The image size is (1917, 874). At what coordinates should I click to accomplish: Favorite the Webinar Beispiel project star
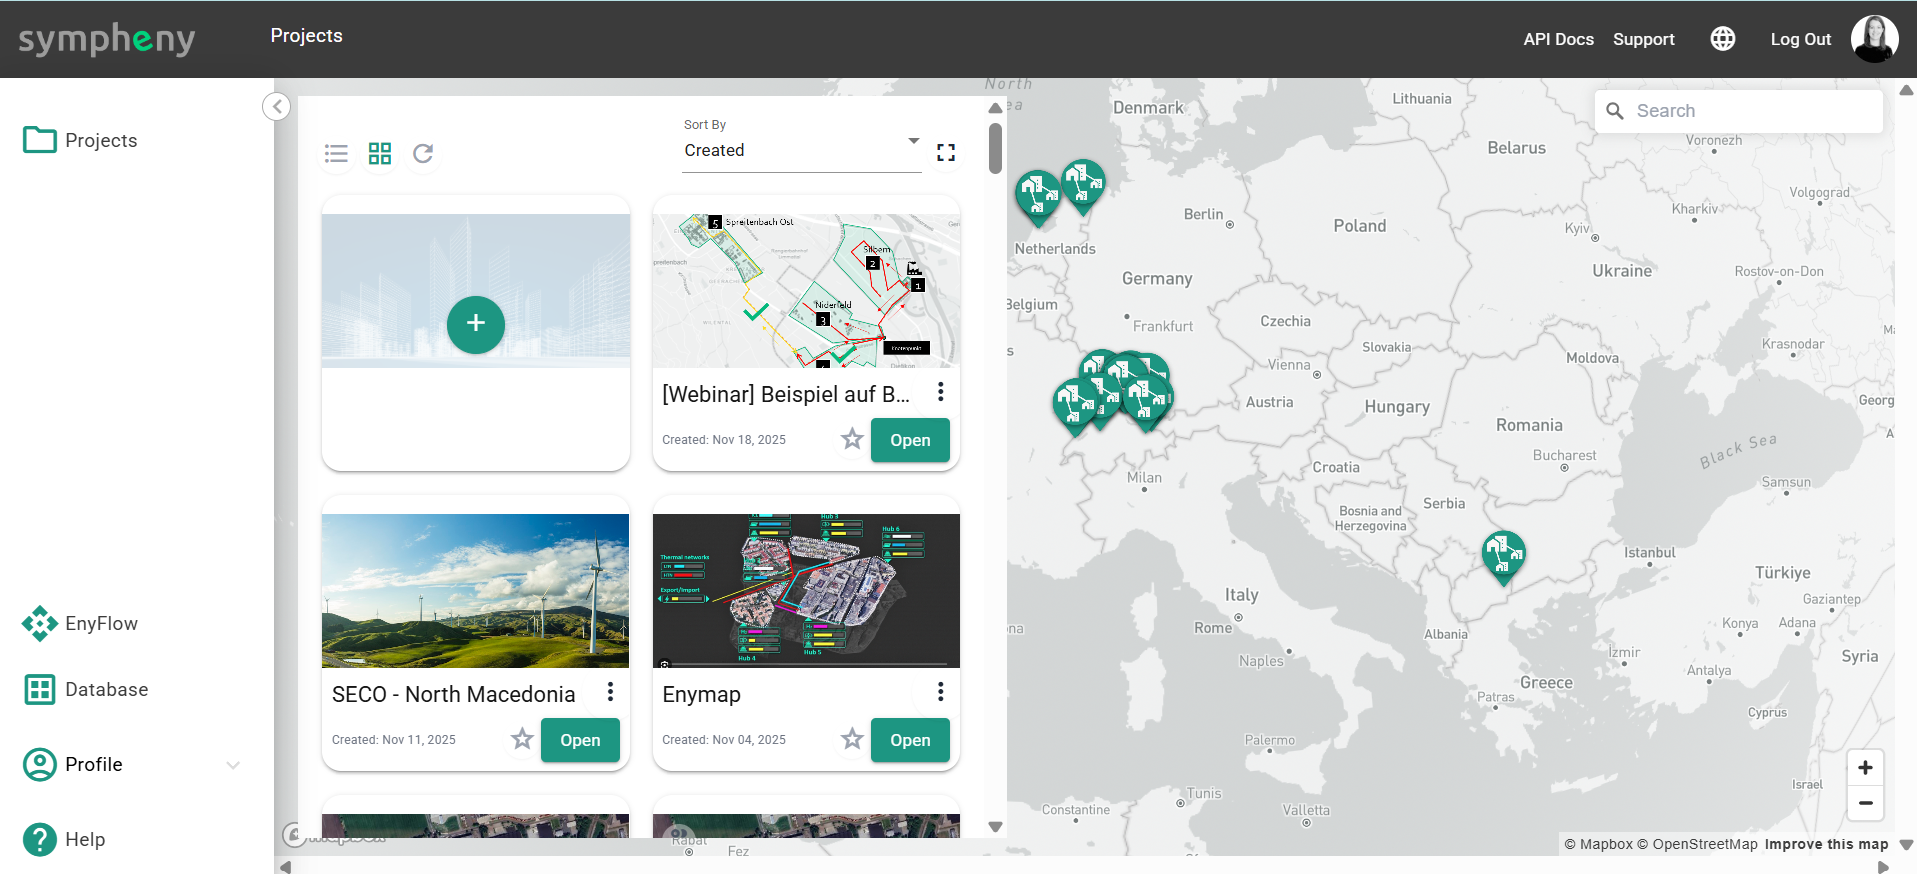point(852,439)
